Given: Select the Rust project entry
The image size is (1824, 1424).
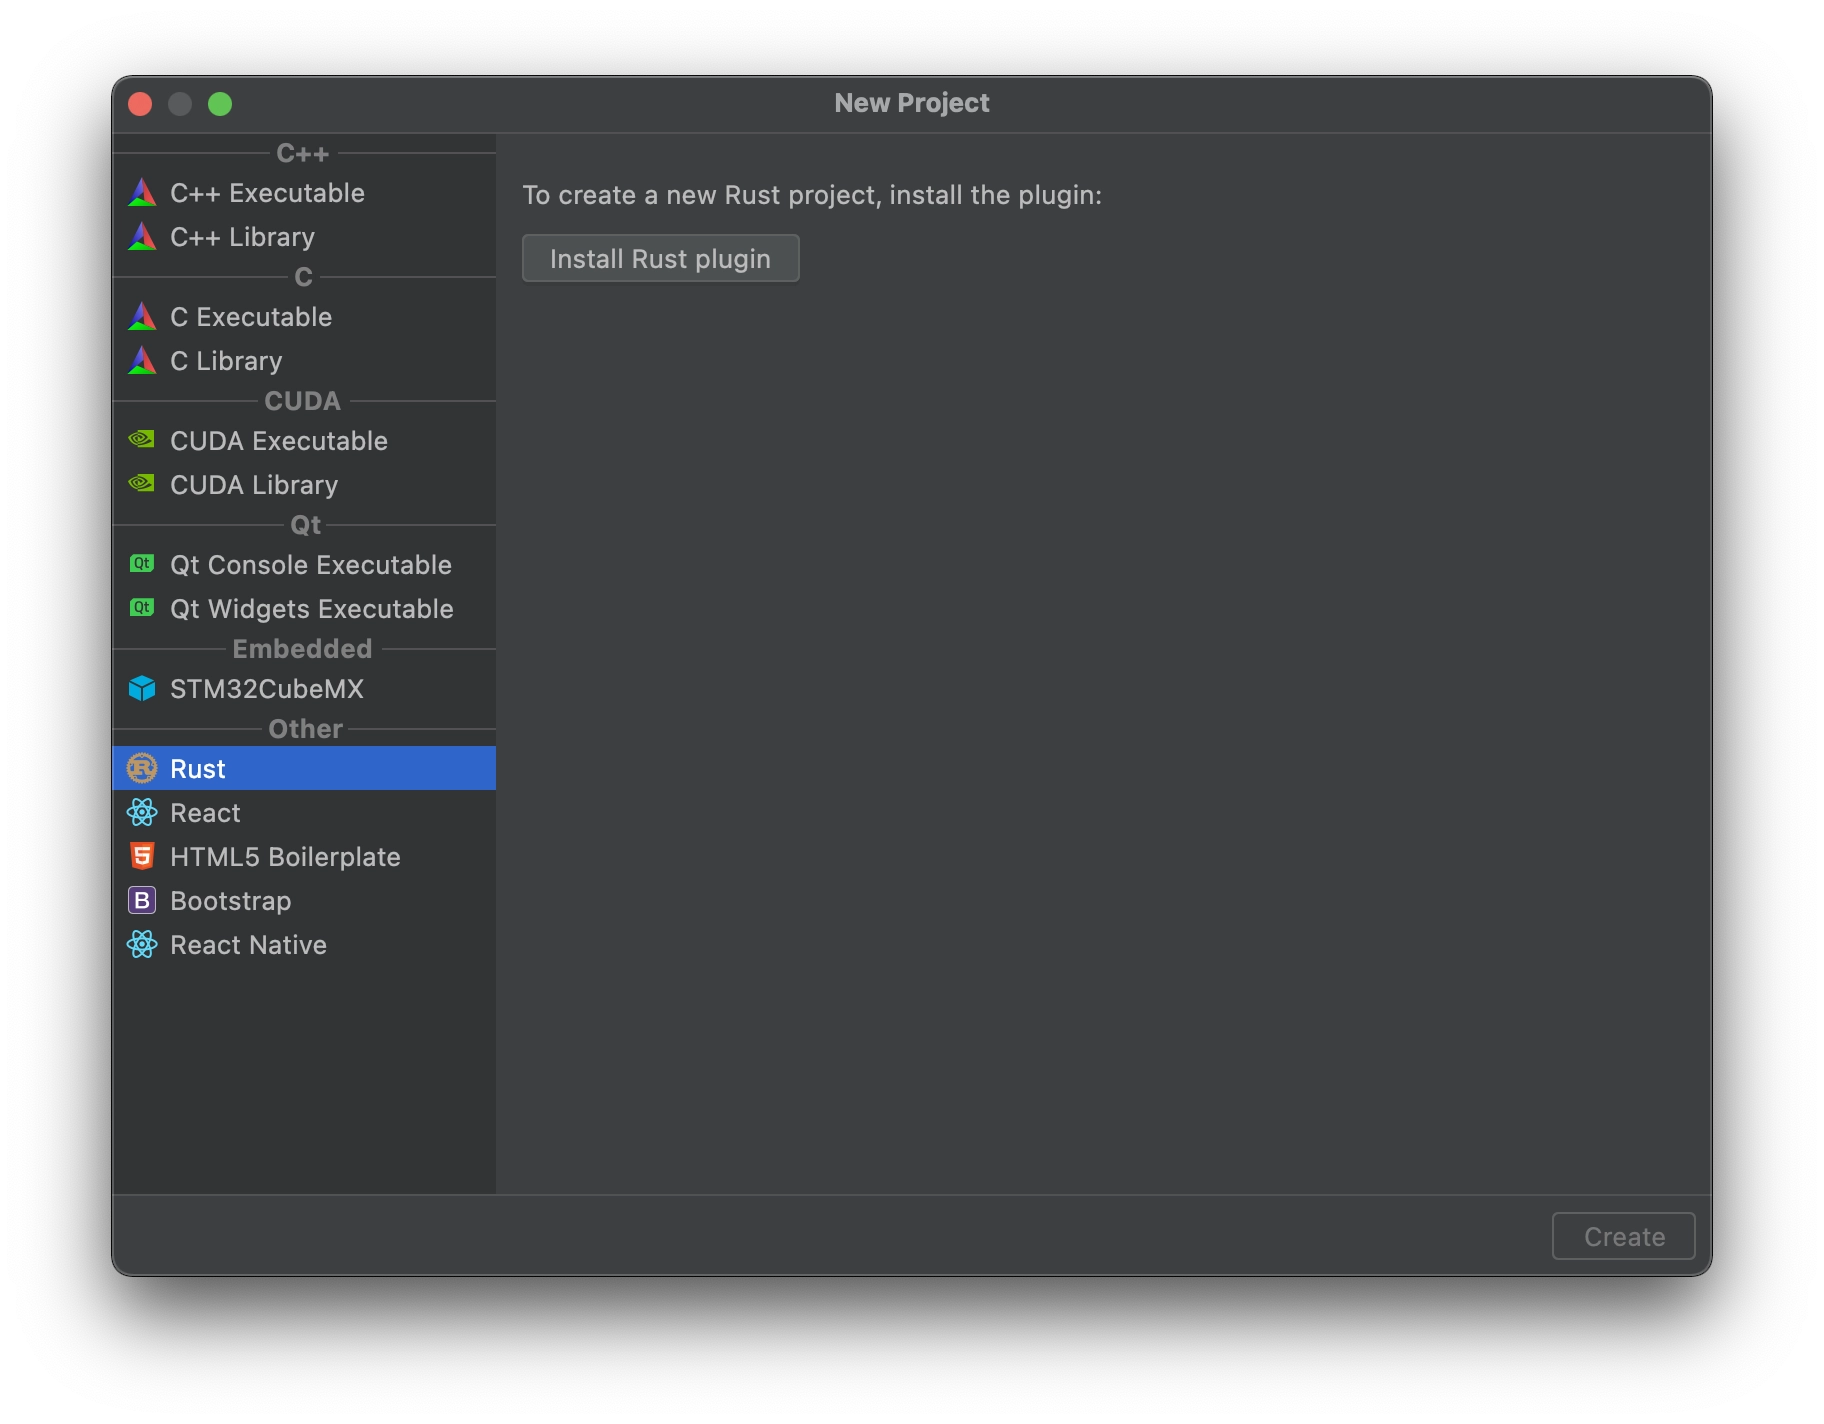Looking at the screenshot, I should 304,768.
